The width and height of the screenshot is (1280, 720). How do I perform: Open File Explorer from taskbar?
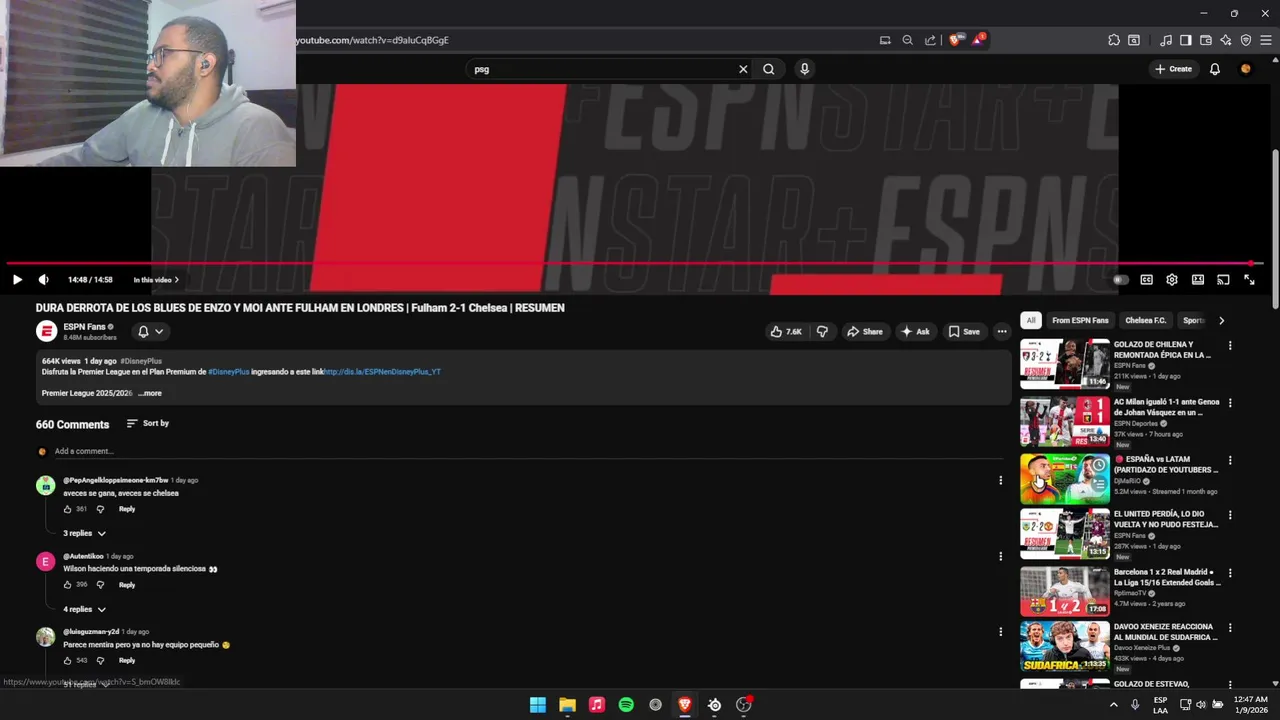pos(567,705)
